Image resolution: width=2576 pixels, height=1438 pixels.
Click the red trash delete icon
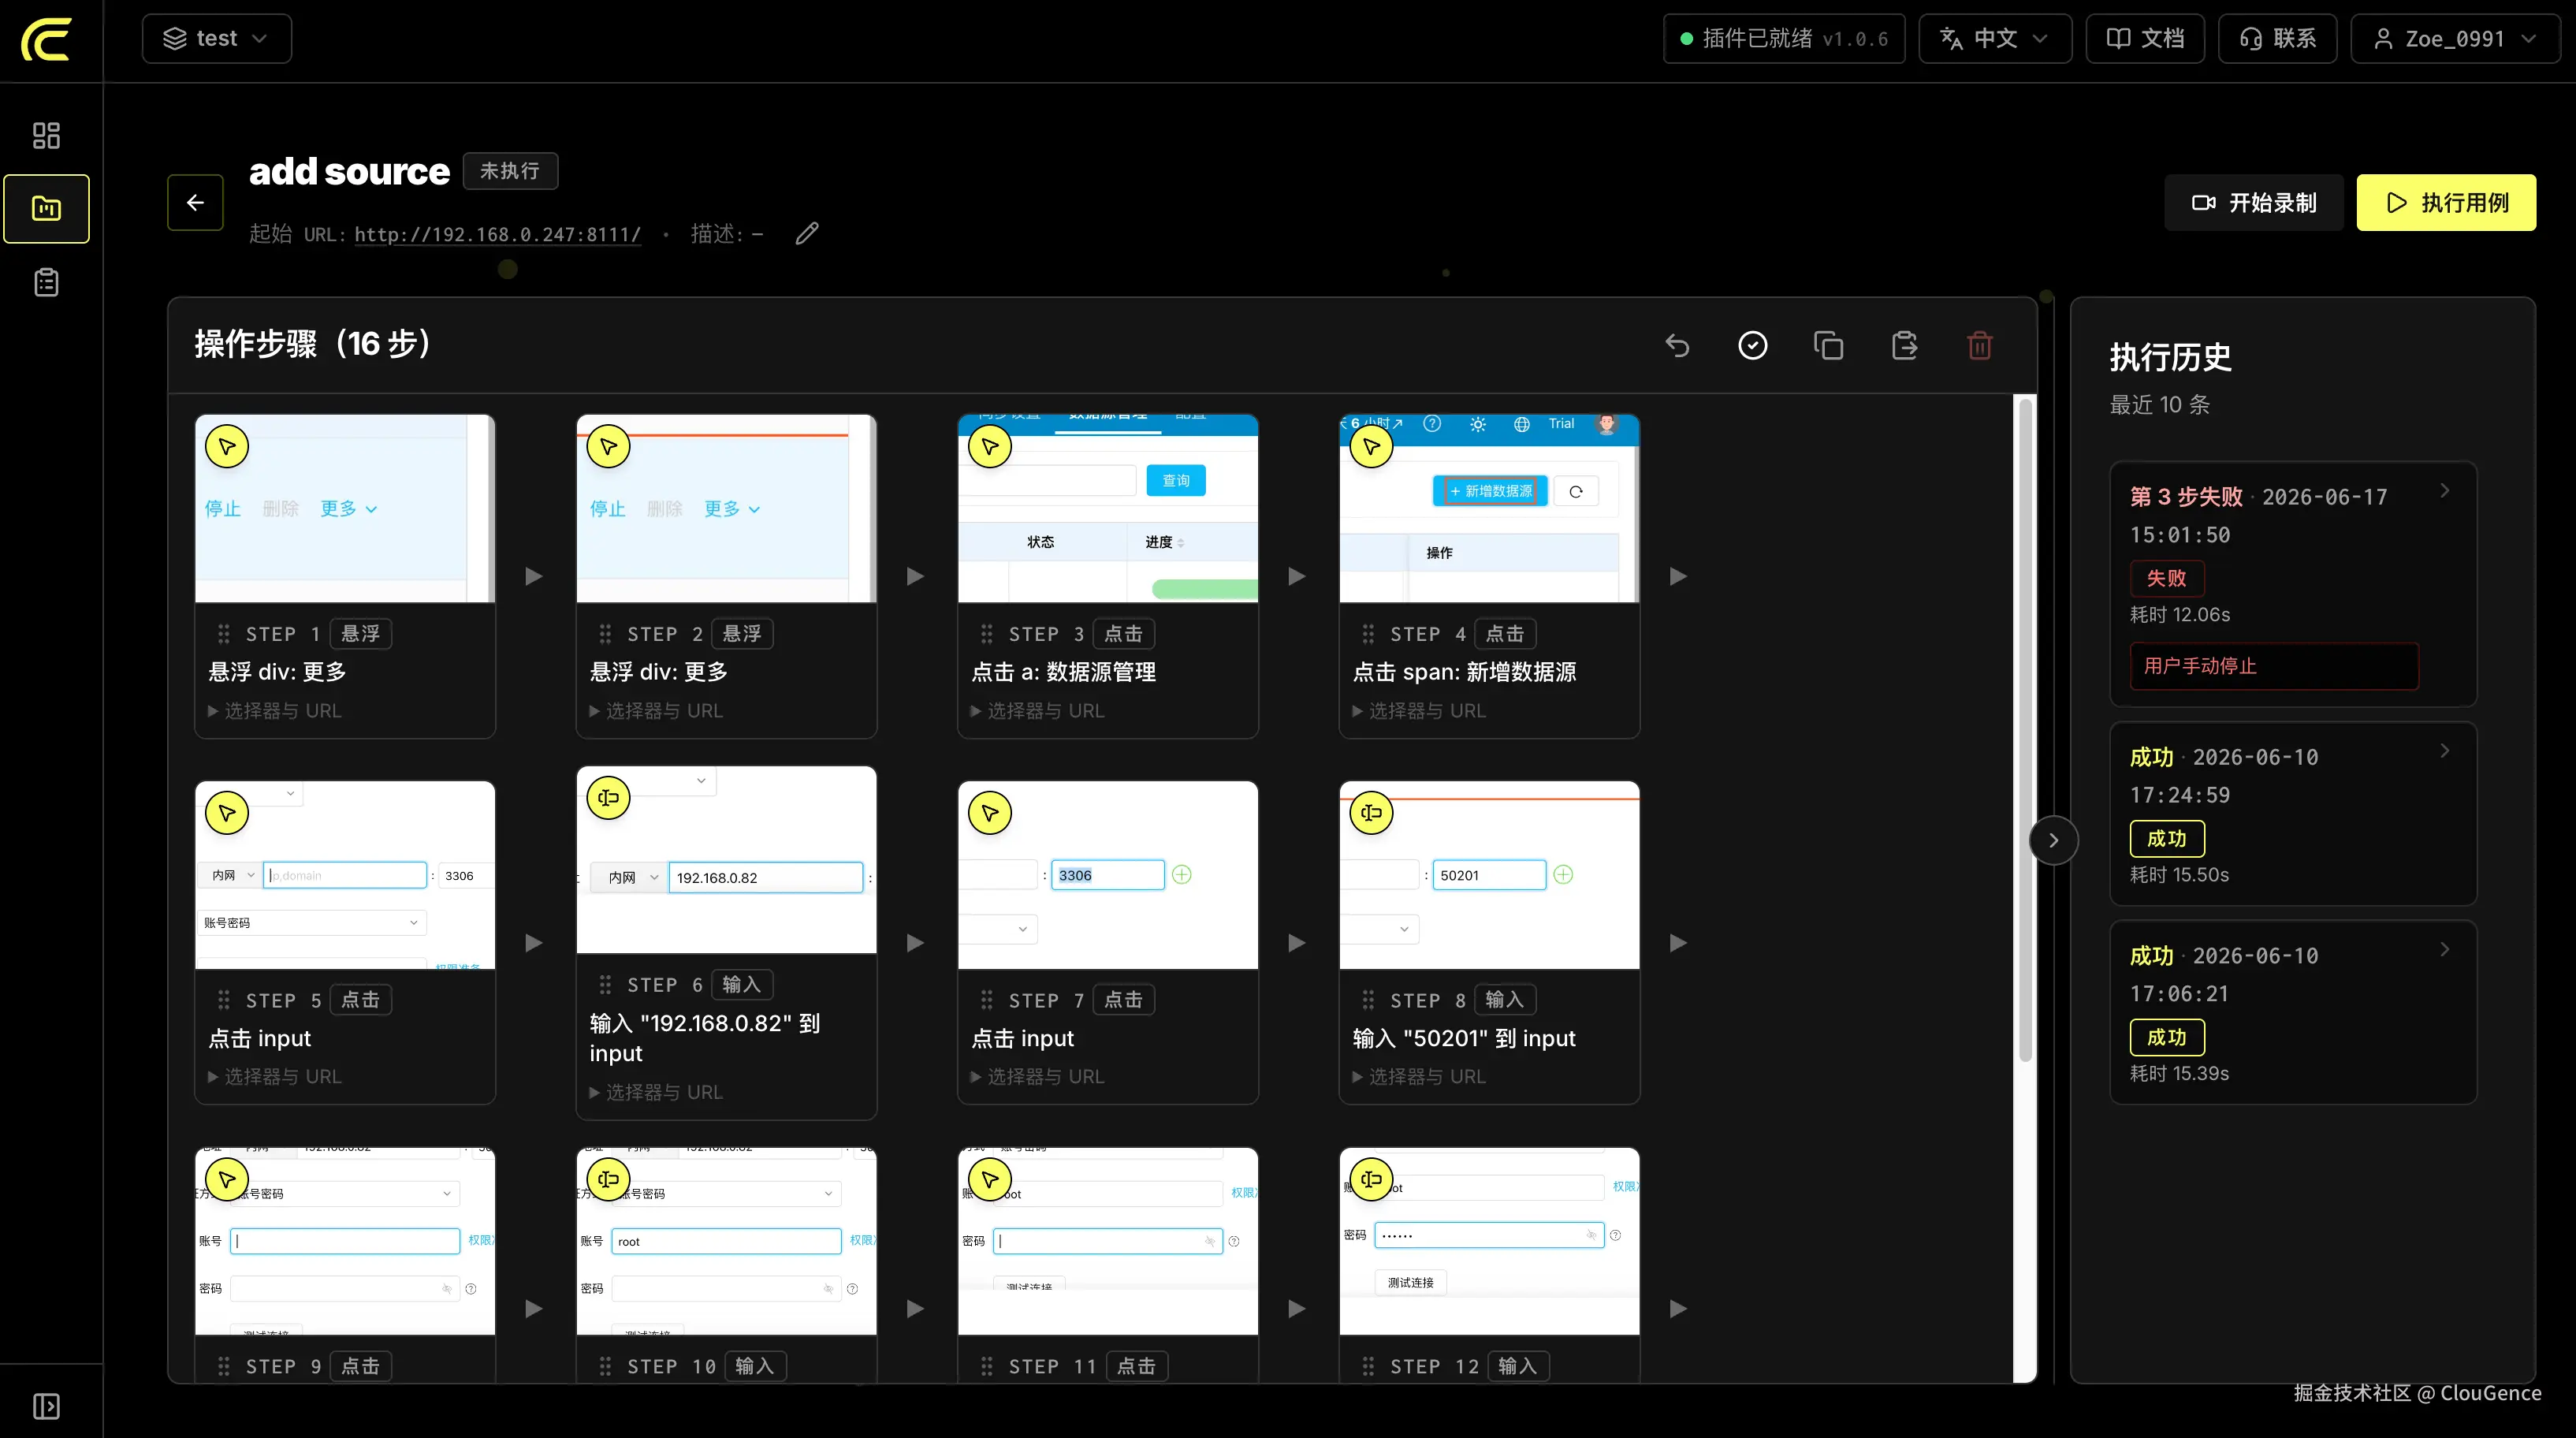(x=1980, y=345)
